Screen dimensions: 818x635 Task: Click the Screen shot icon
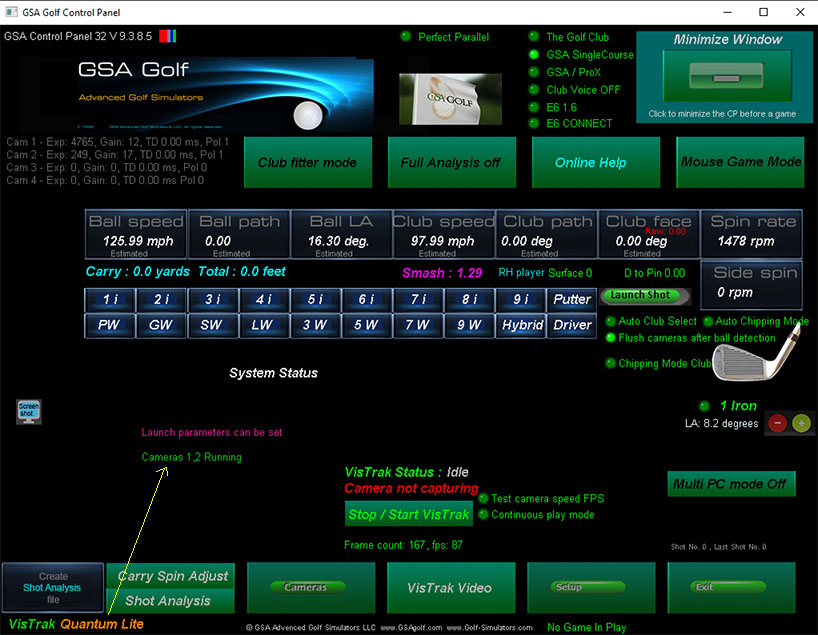[x=28, y=411]
